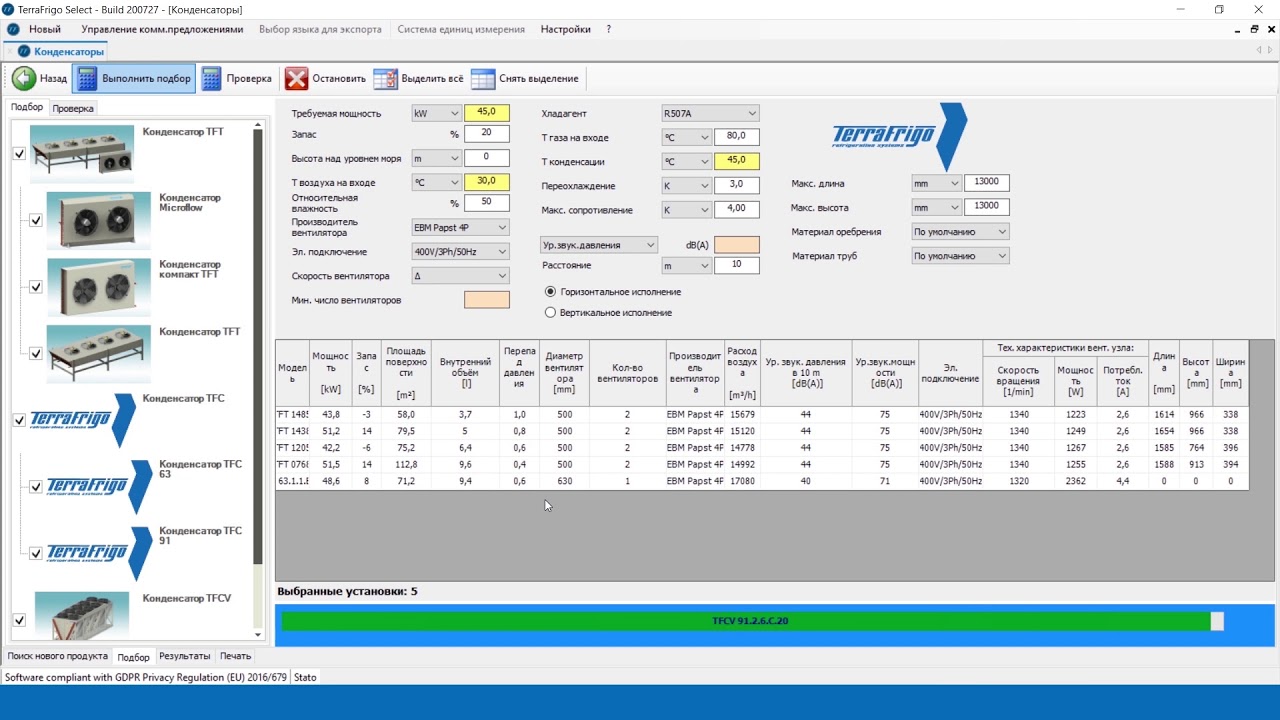This screenshot has height=720, width=1280.
Task: Switch to the Результаты tab
Action: point(185,657)
